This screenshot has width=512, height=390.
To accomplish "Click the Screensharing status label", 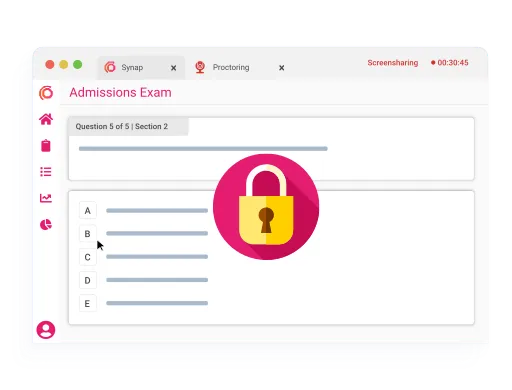I will pos(392,63).
